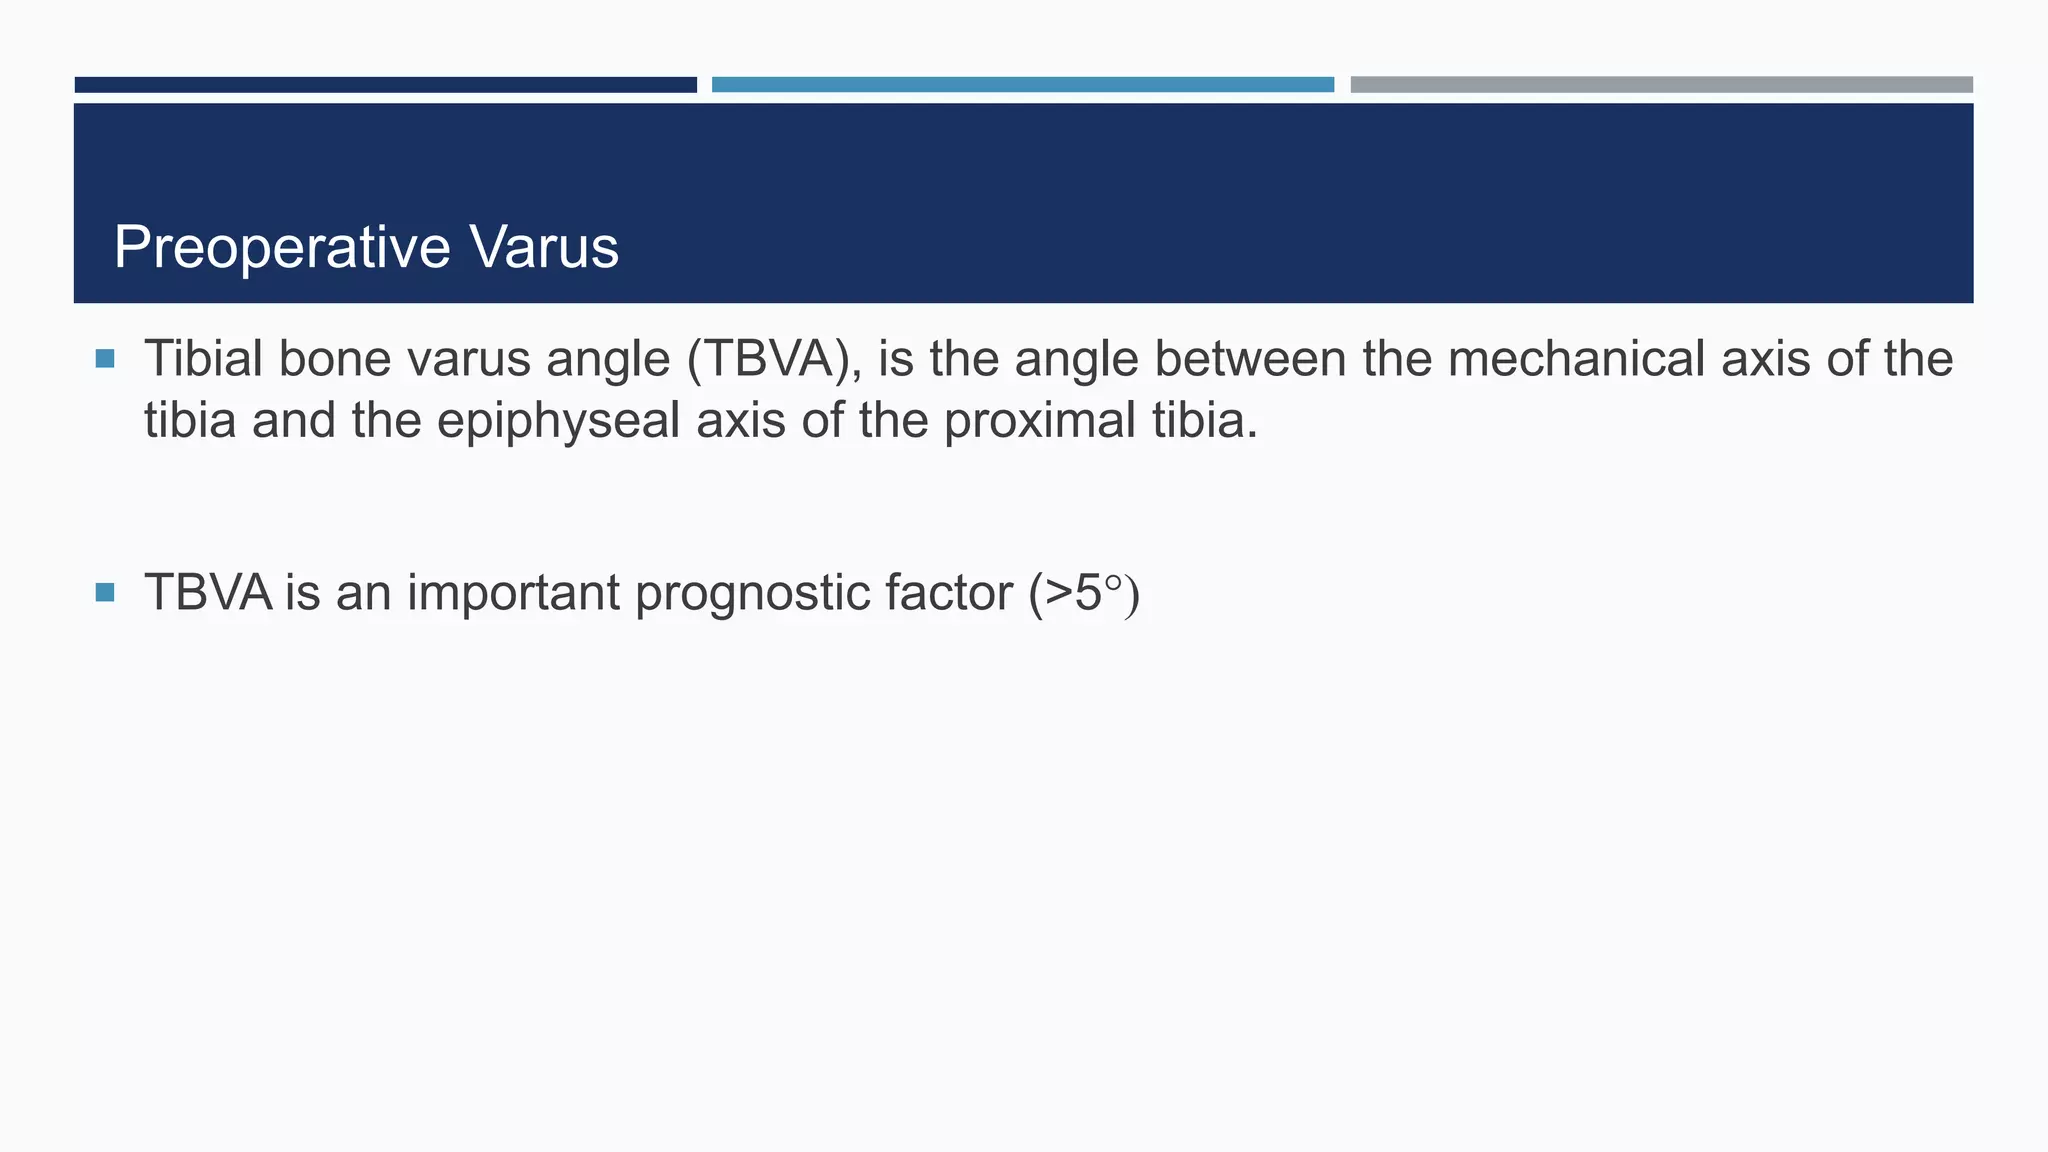Click the square bullet beside "TBVA is an"
The width and height of the screenshot is (2048, 1152).
click(x=105, y=592)
